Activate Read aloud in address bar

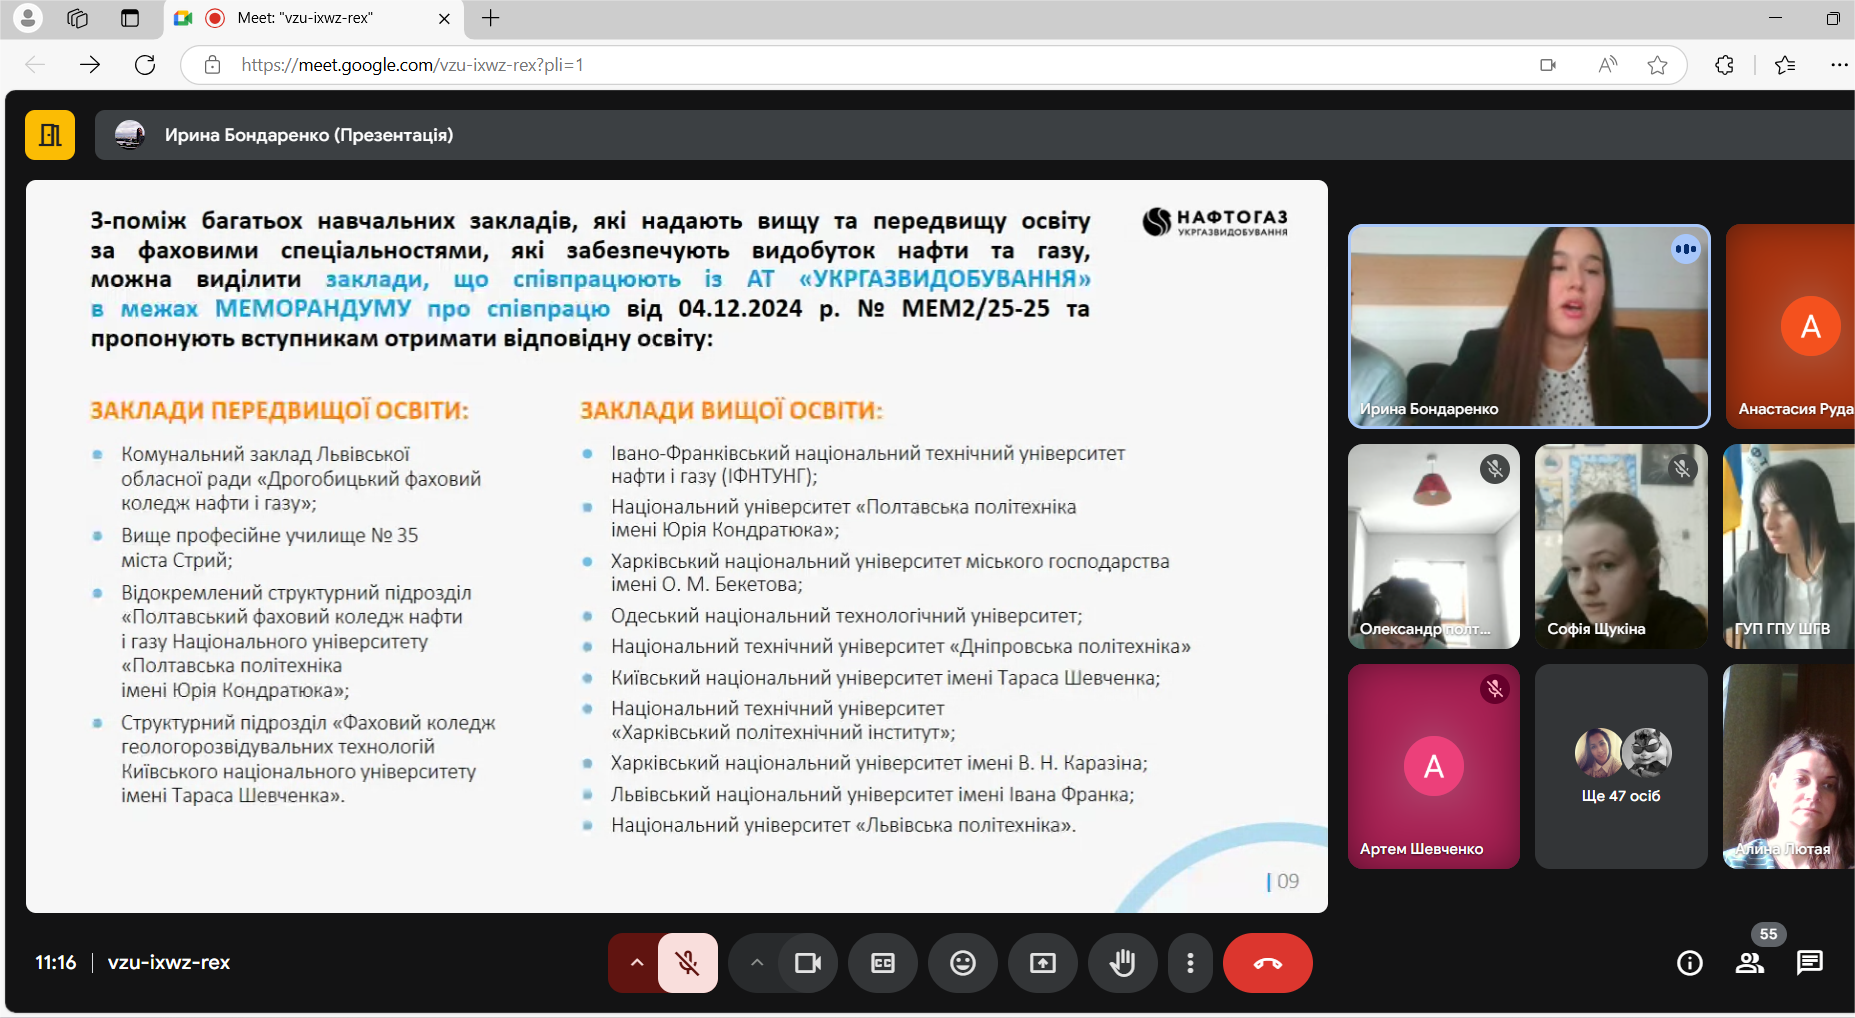coord(1607,65)
